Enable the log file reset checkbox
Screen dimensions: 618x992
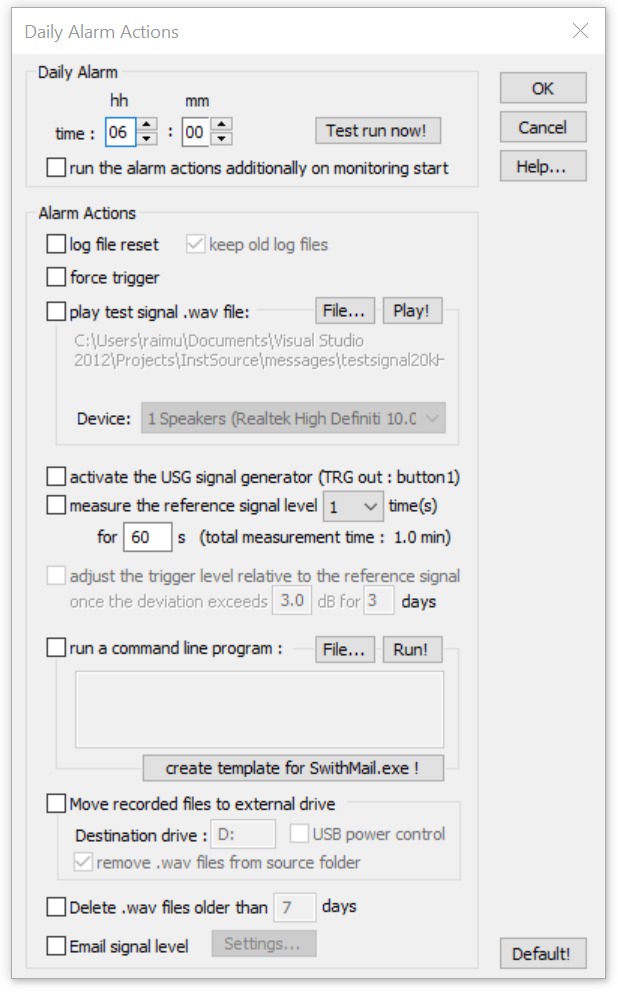(x=56, y=244)
